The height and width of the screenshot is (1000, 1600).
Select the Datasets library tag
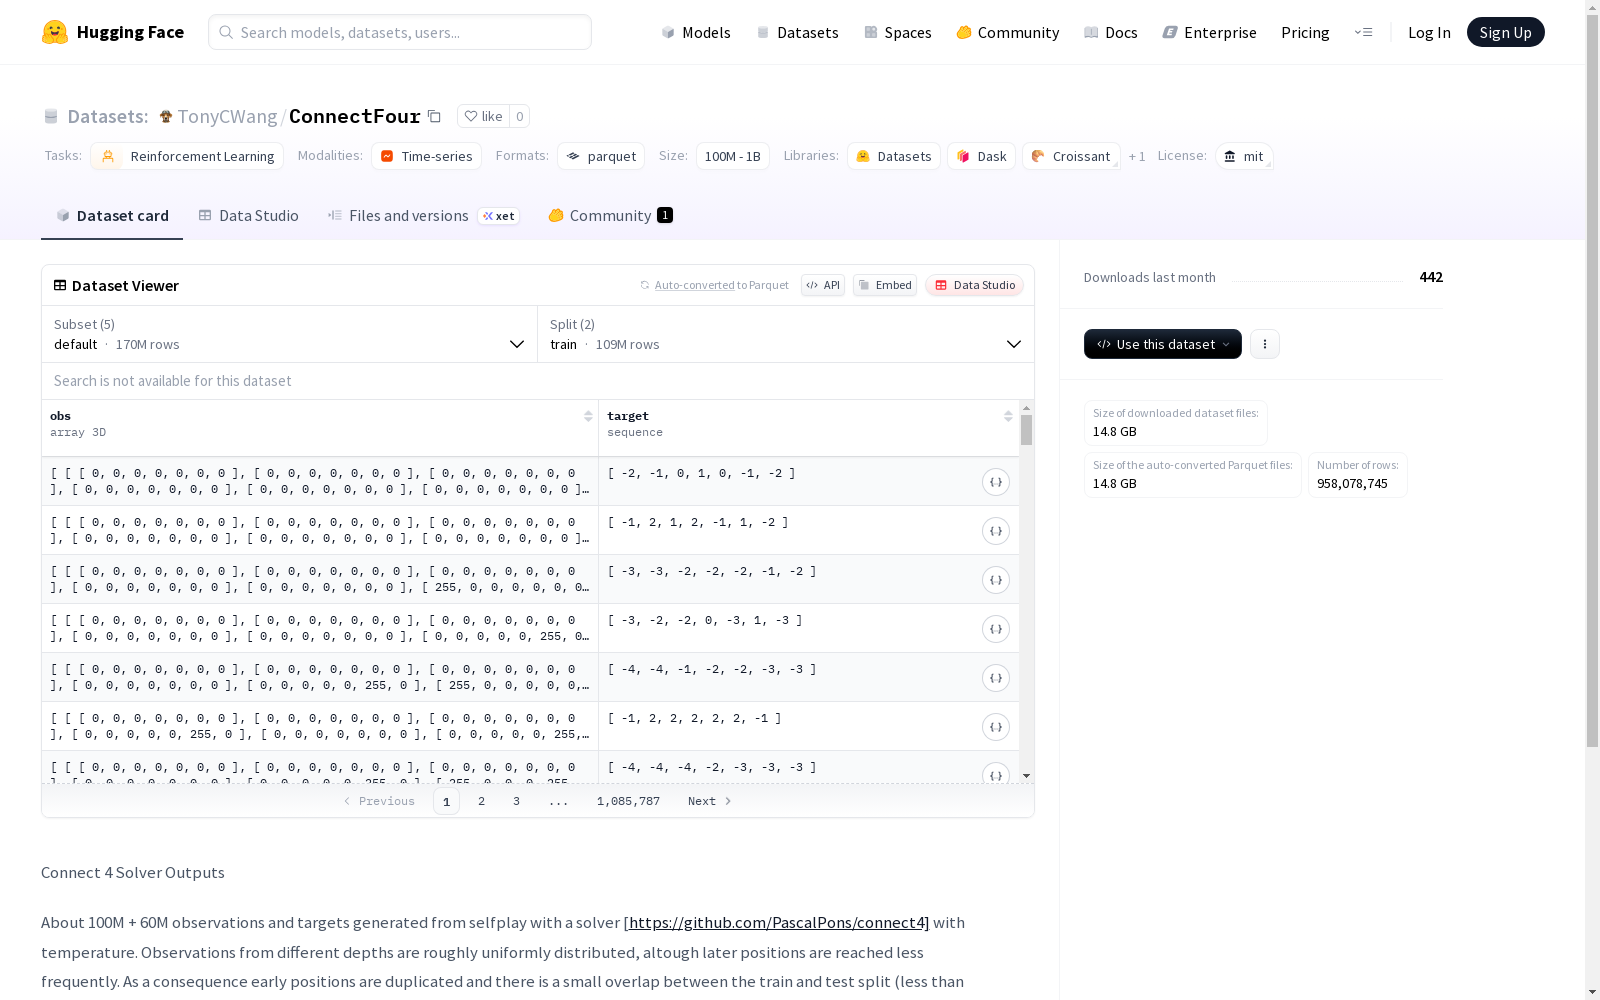point(894,156)
